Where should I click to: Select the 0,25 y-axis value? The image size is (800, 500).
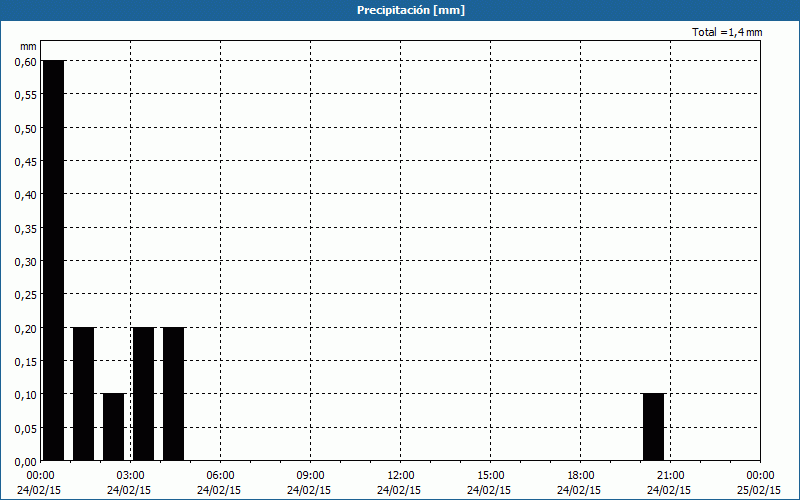[26, 295]
